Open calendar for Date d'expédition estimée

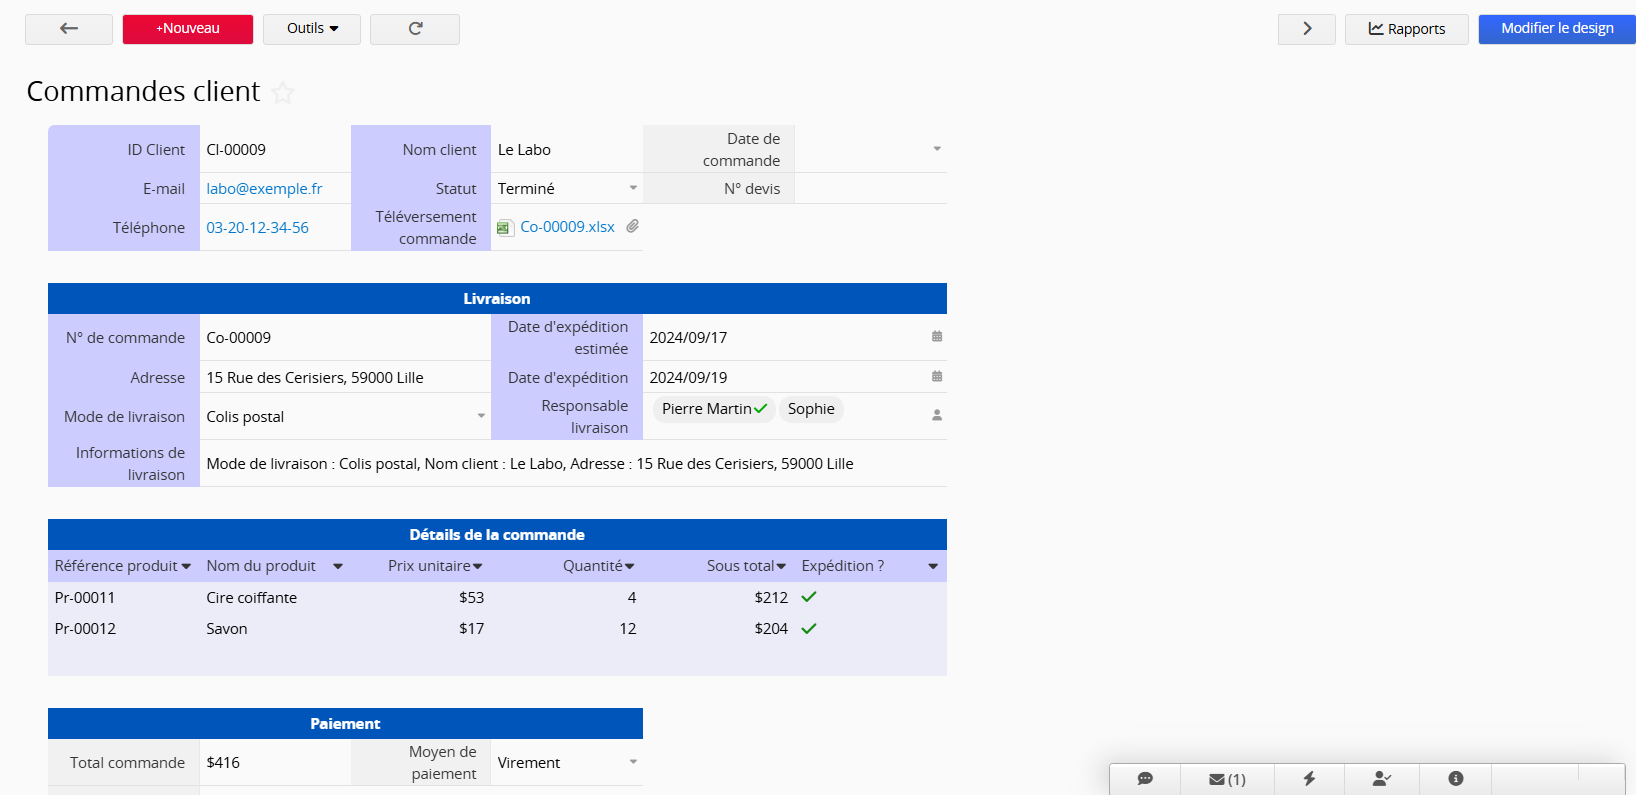(x=937, y=337)
